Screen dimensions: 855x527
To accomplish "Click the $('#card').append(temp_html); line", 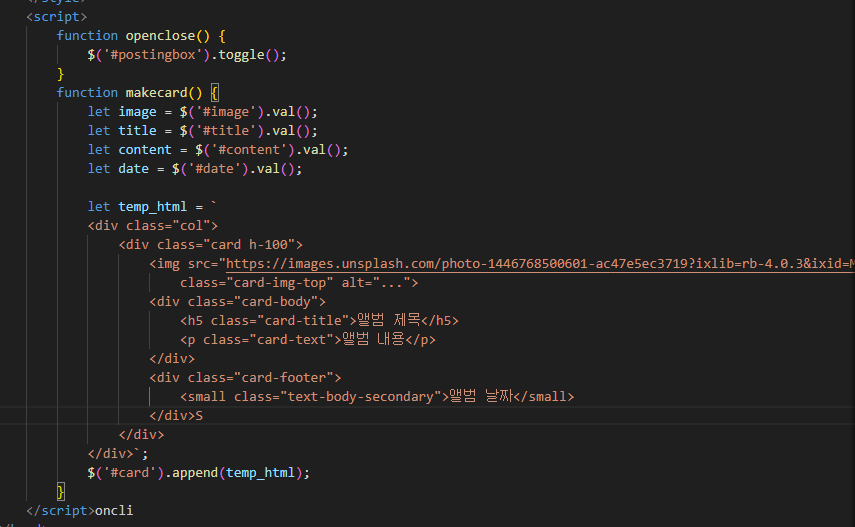I will coord(198,473).
